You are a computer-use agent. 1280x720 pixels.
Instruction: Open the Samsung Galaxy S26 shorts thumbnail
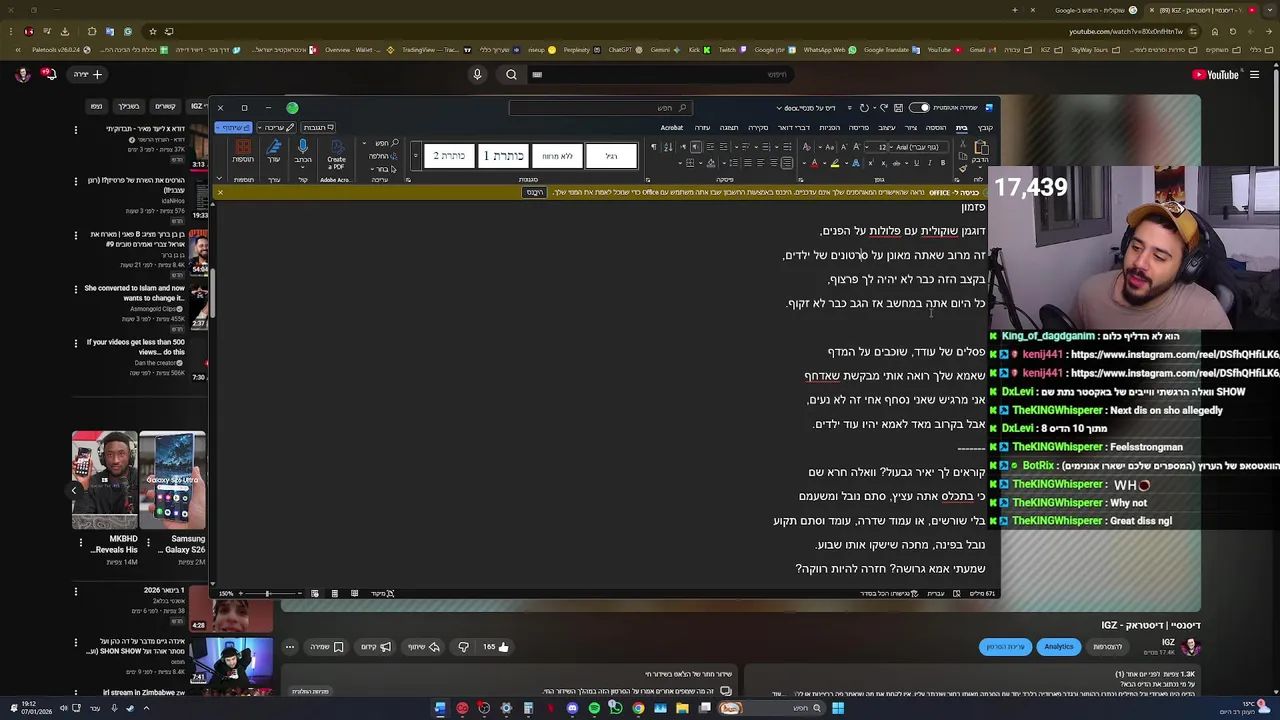[173, 480]
